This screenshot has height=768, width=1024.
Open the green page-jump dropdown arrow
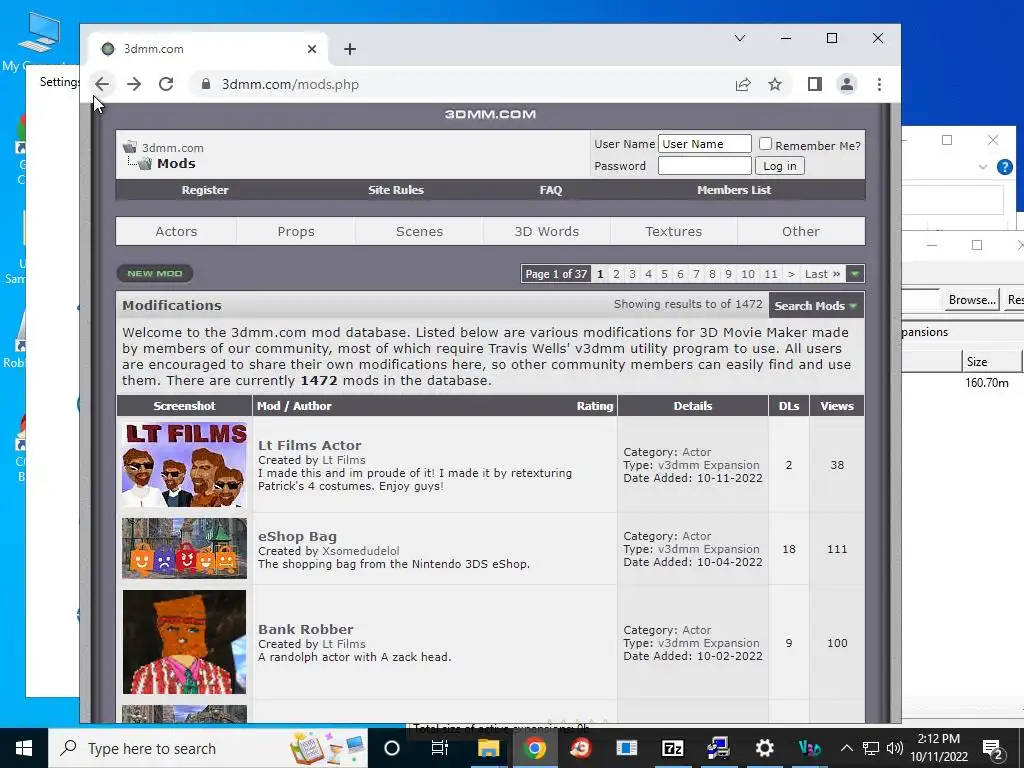(x=855, y=274)
